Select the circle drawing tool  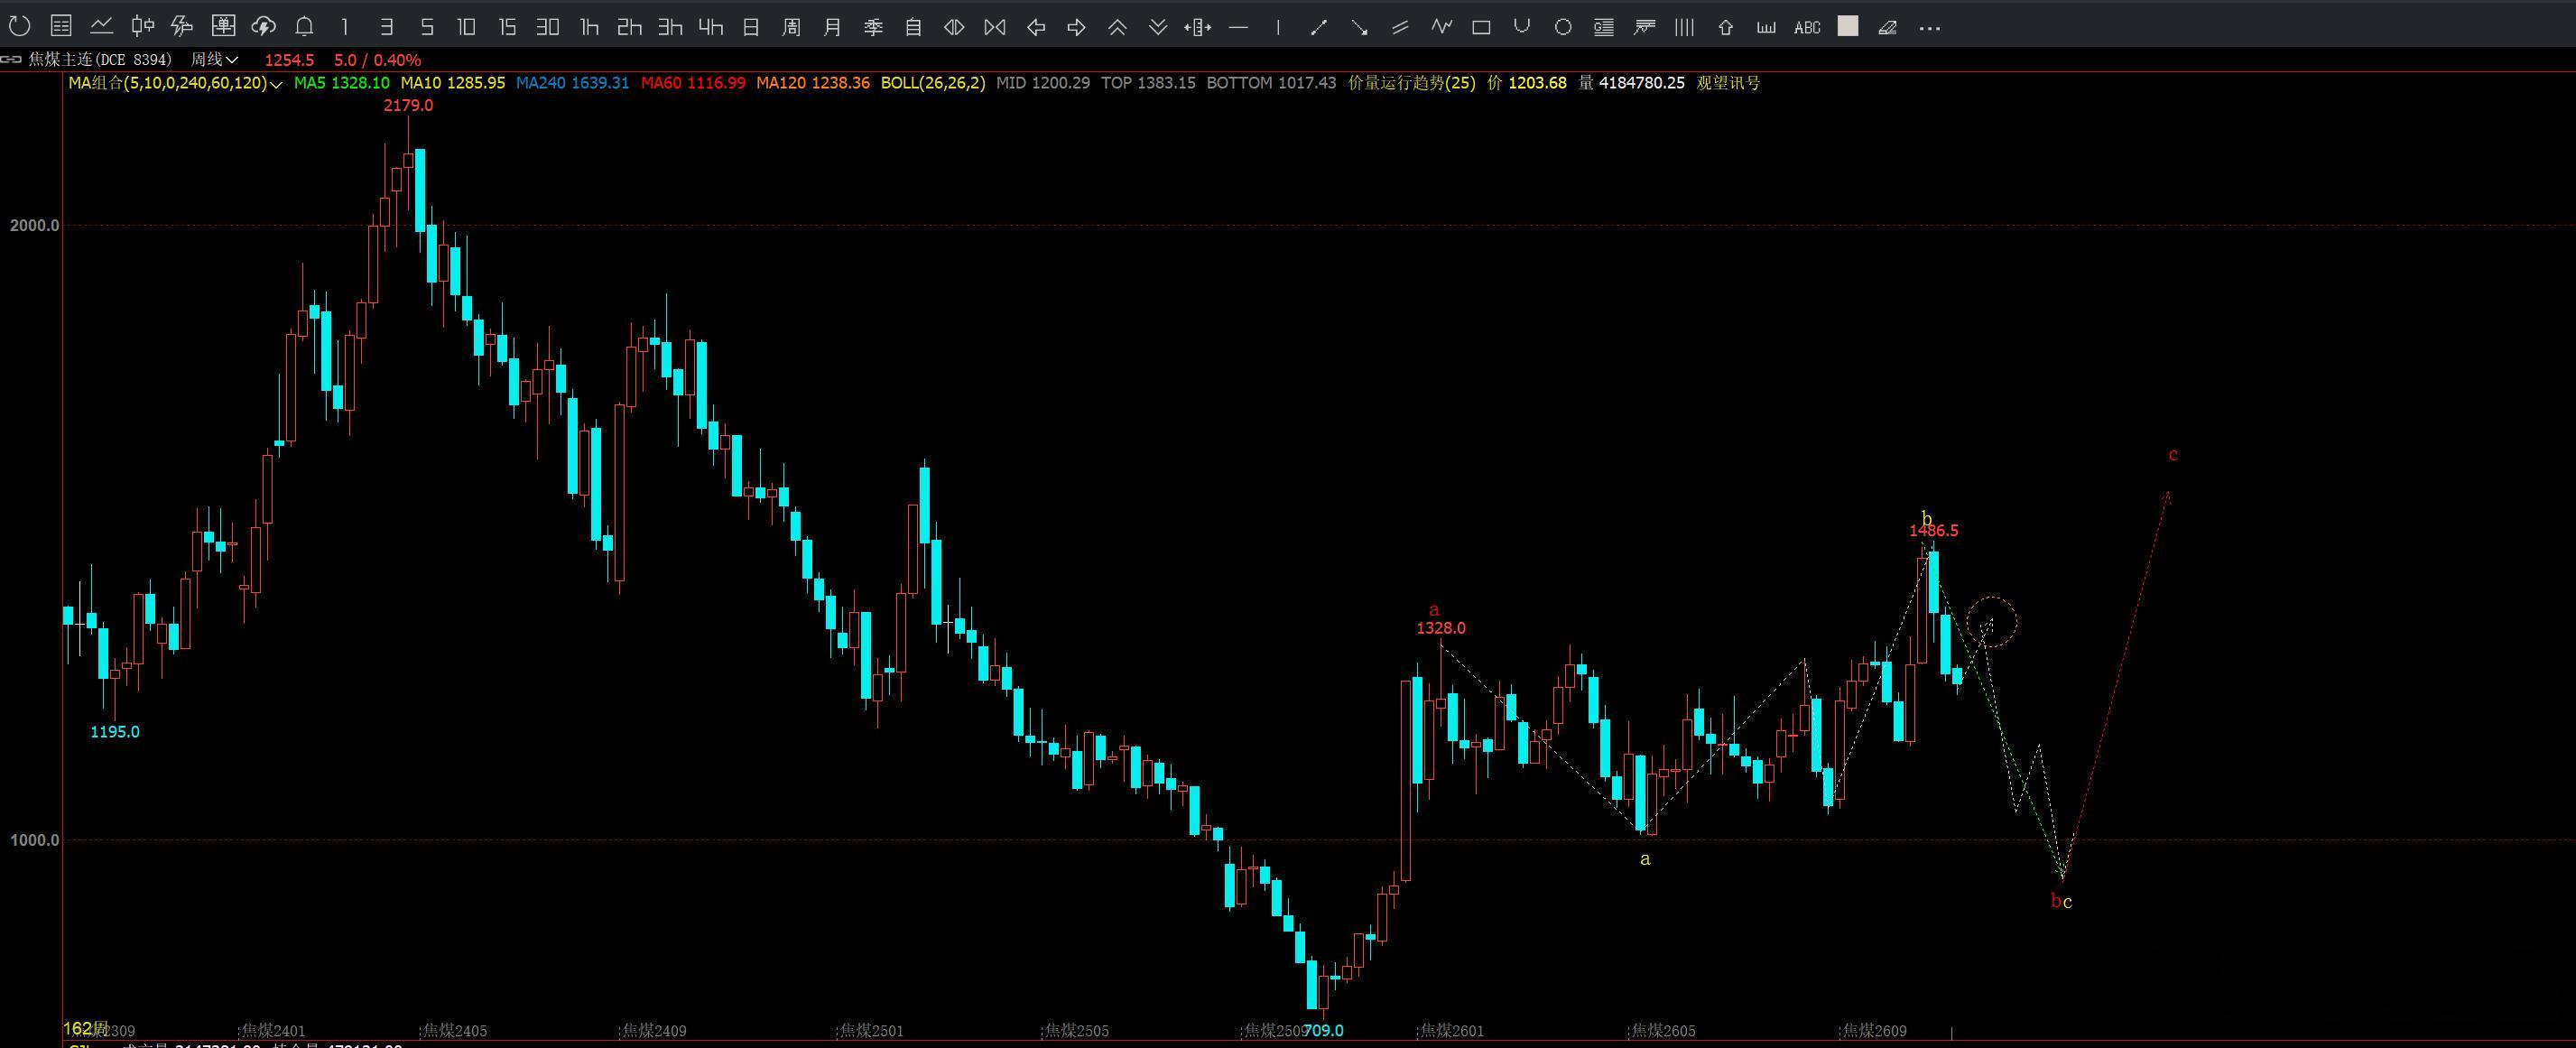click(1563, 27)
